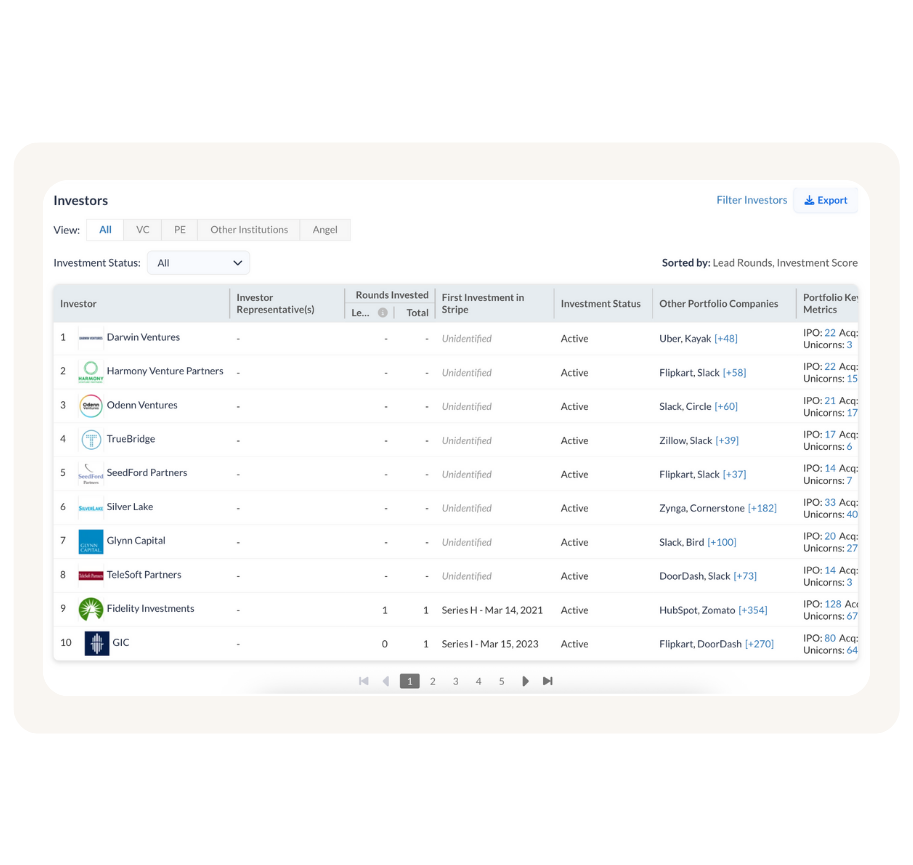Click the Harmony Venture Partners logo
Viewport: 913px width, 865px height.
coord(90,372)
